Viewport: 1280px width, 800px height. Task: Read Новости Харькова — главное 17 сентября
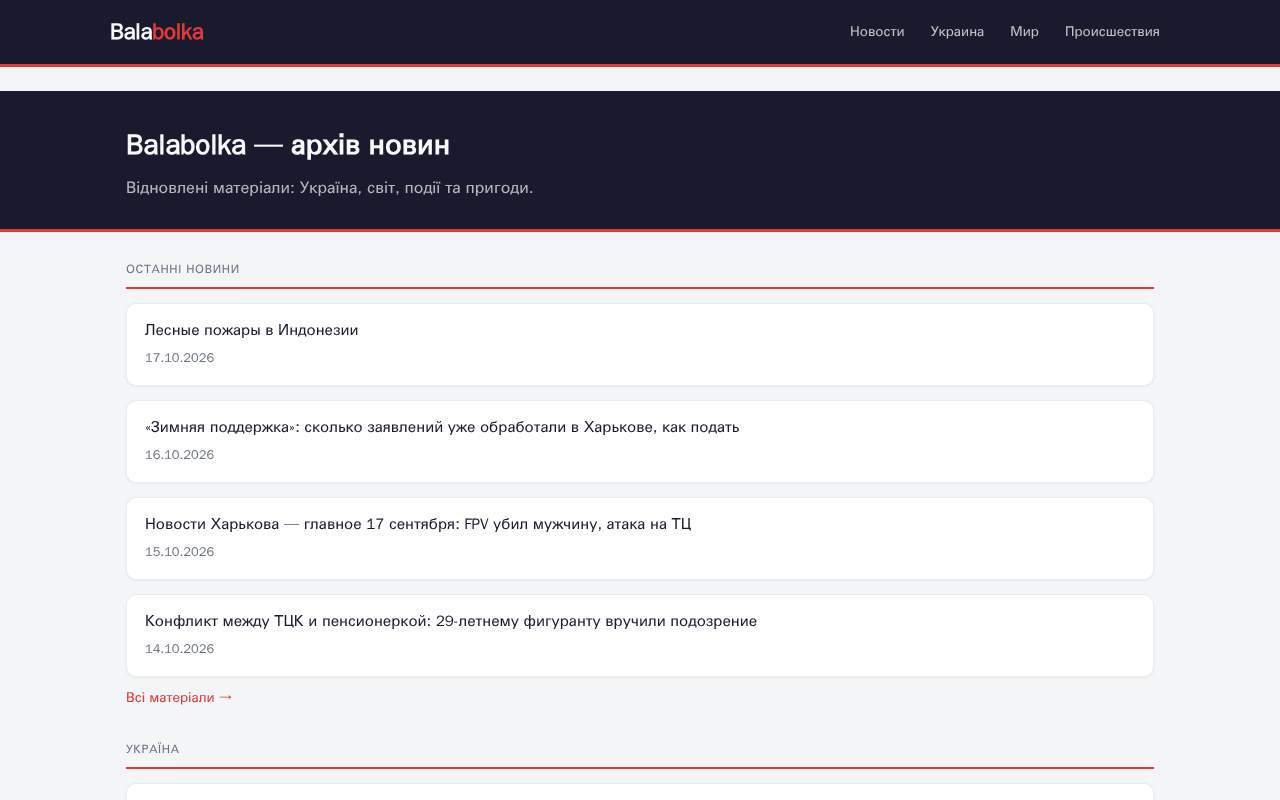point(418,524)
